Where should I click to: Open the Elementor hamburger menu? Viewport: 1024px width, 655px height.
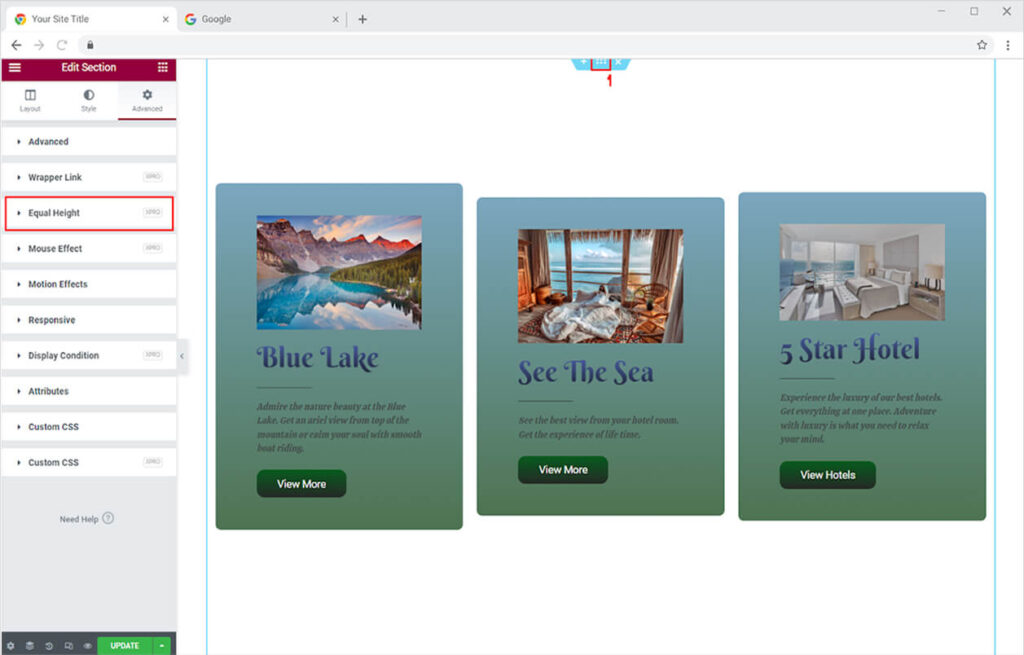14,67
